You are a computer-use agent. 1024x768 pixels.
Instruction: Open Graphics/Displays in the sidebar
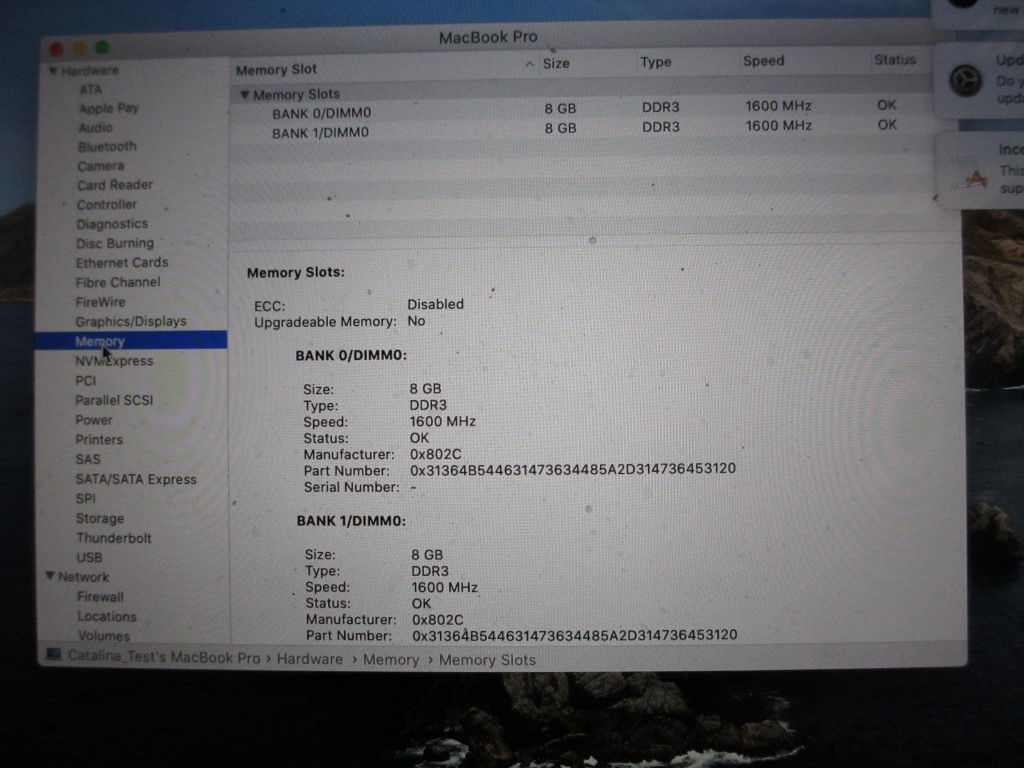[x=131, y=321]
